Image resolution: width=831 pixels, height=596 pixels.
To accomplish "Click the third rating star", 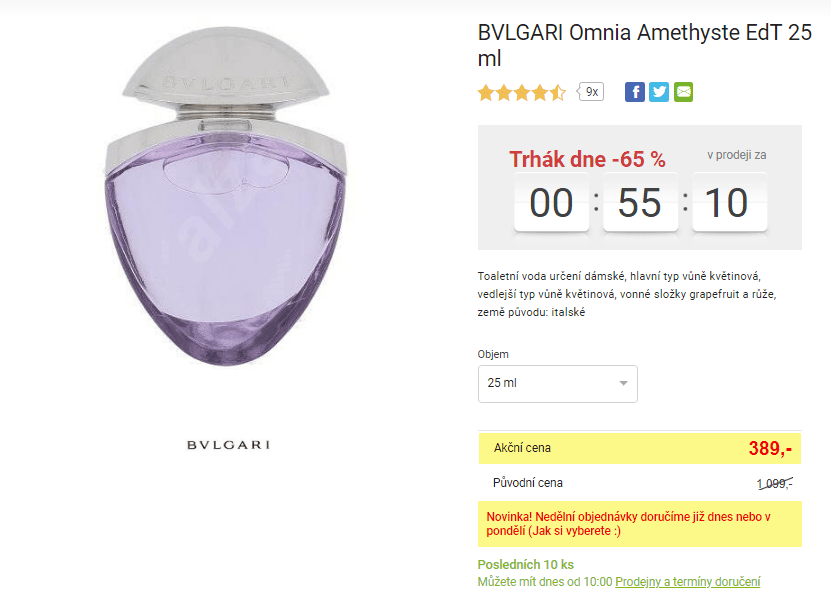I will 523,91.
